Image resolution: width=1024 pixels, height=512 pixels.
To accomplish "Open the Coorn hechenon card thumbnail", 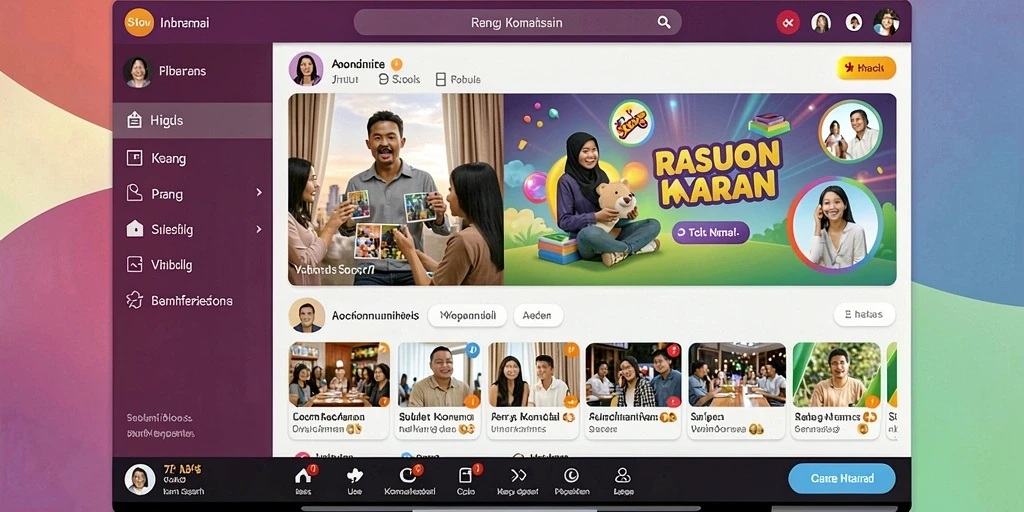I will 339,374.
